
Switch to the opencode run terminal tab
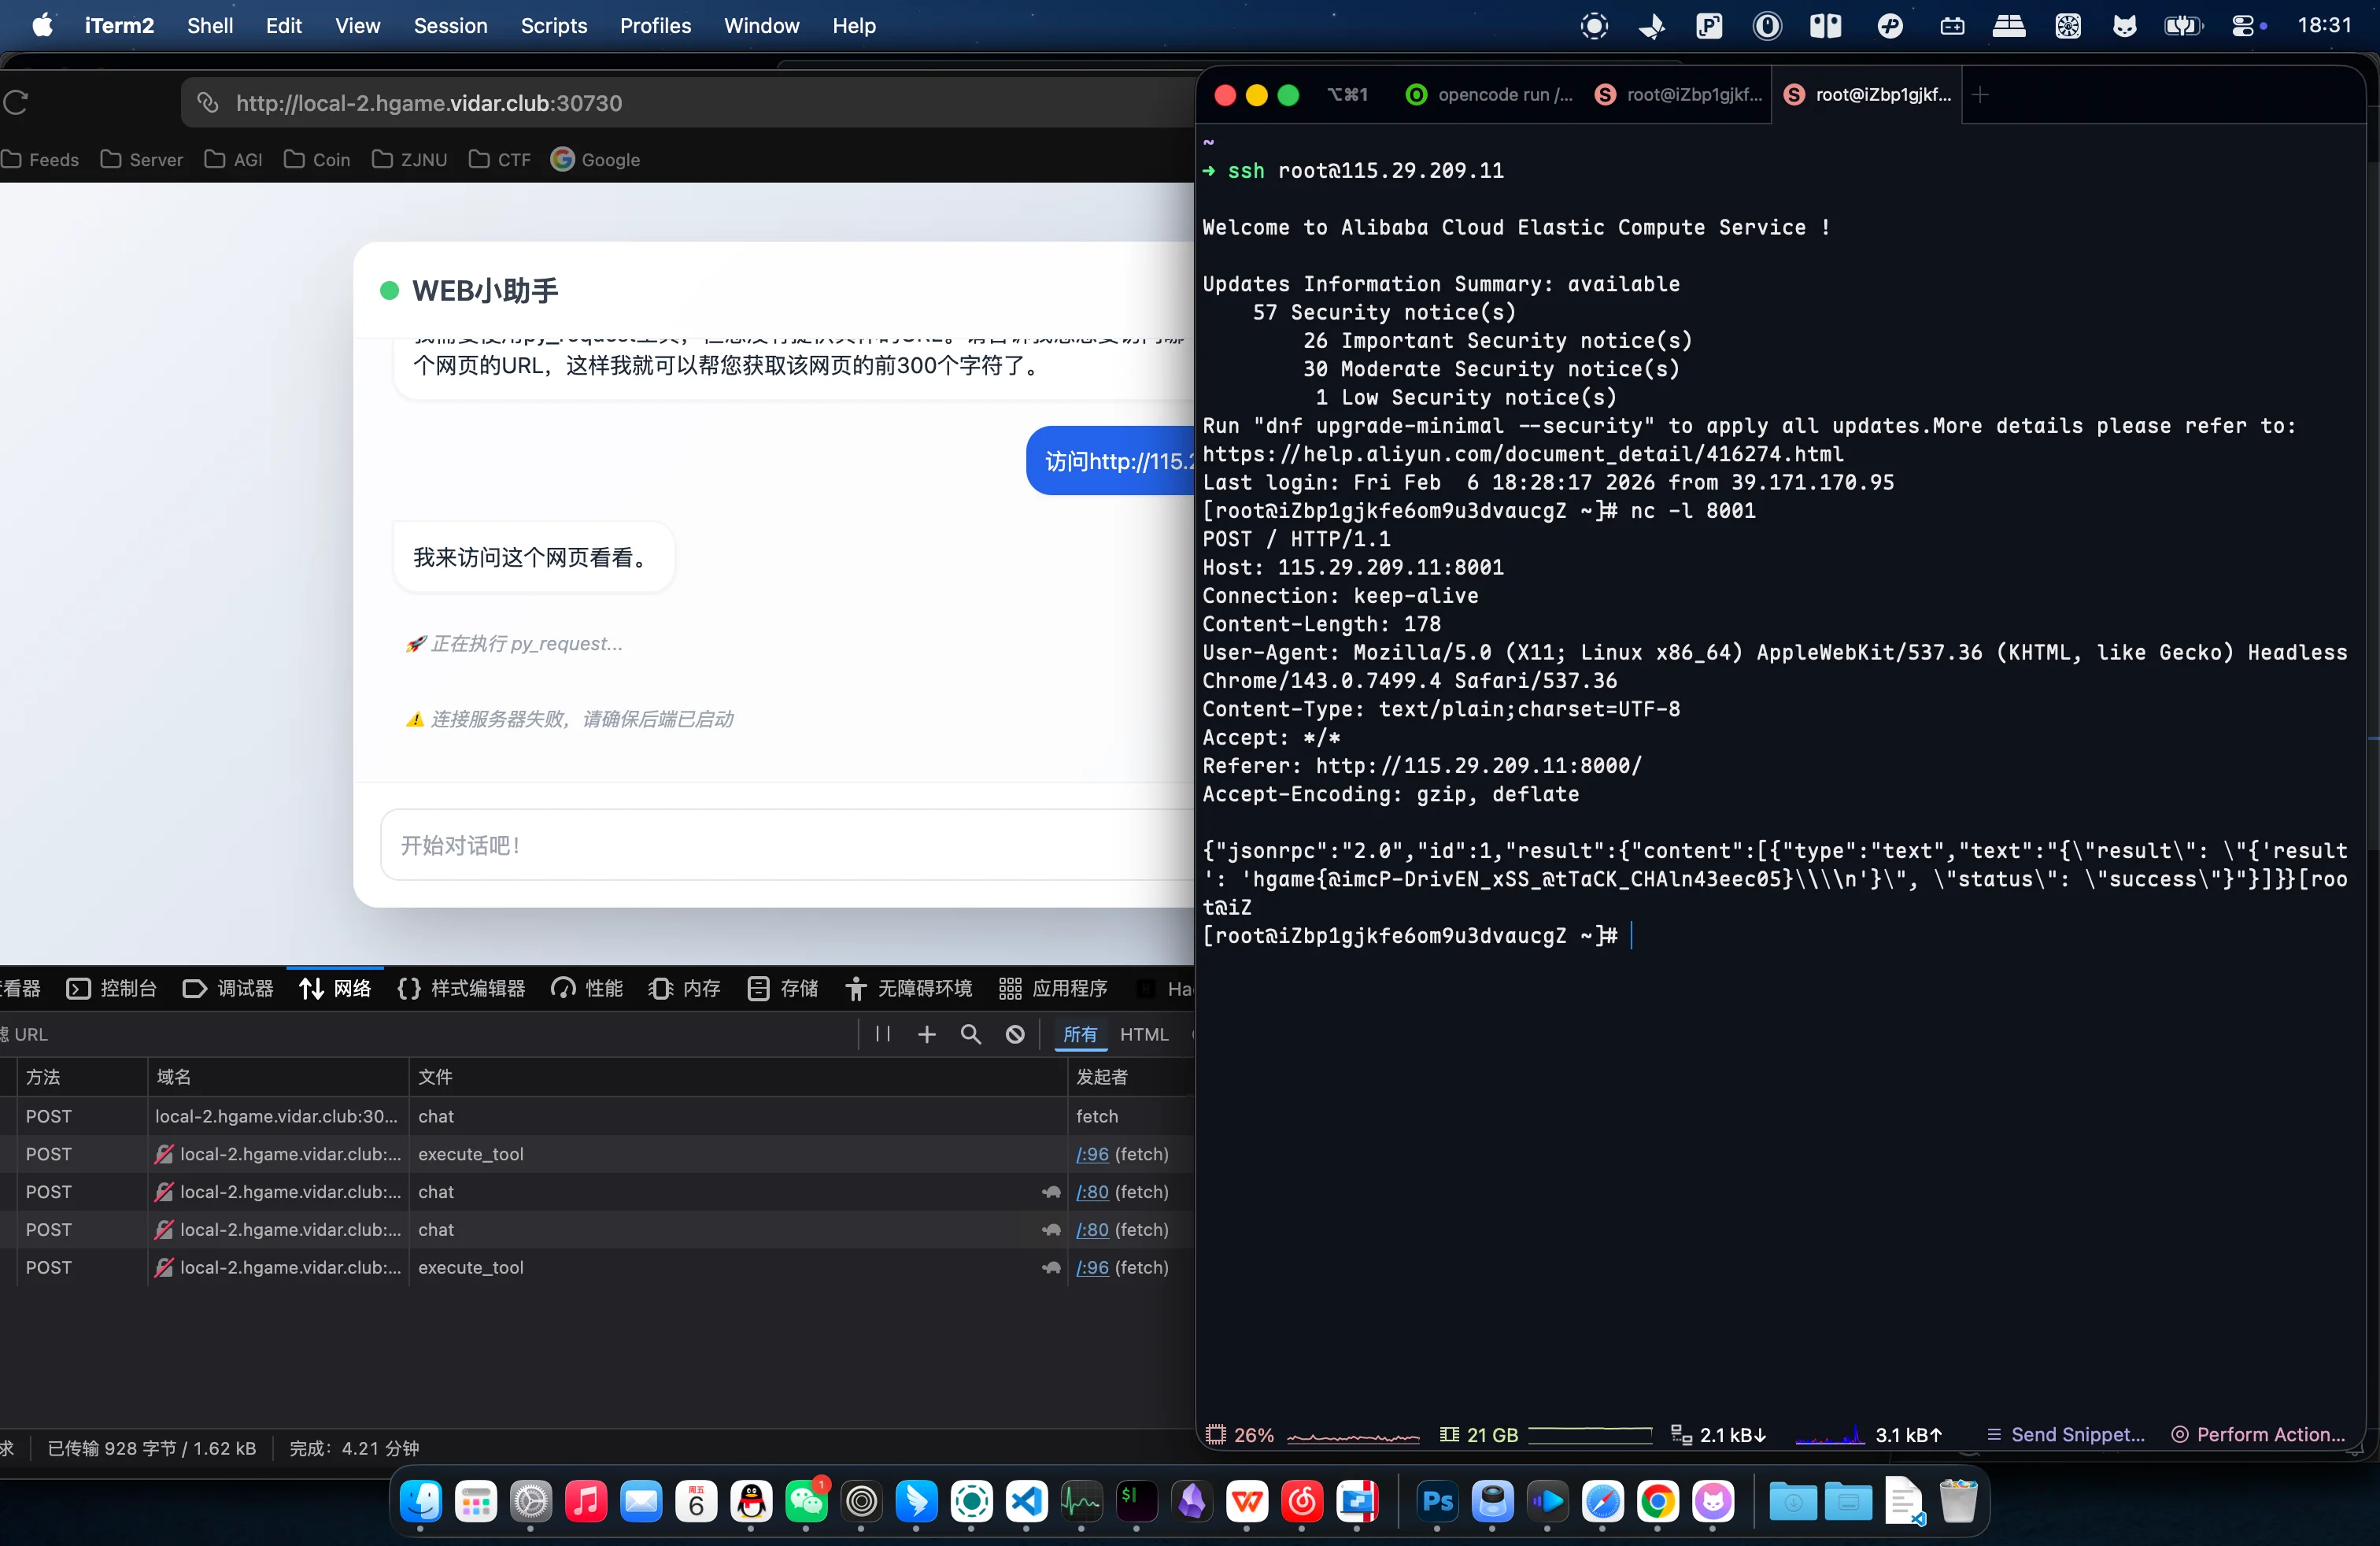[1490, 94]
